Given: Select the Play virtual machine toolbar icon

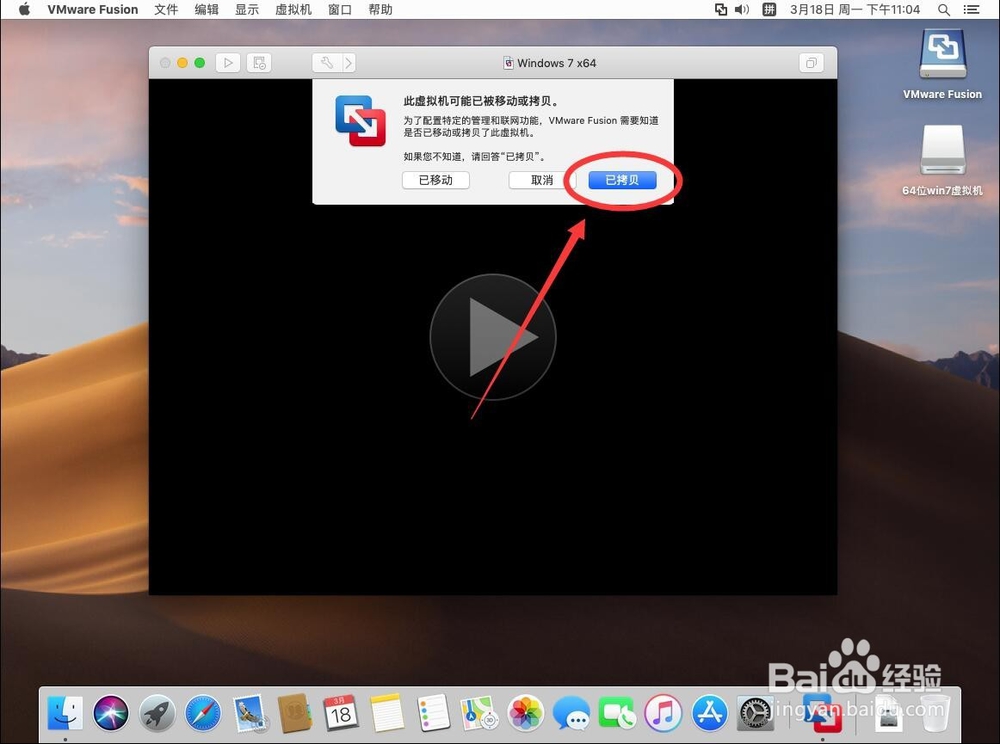Looking at the screenshot, I should tap(228, 62).
